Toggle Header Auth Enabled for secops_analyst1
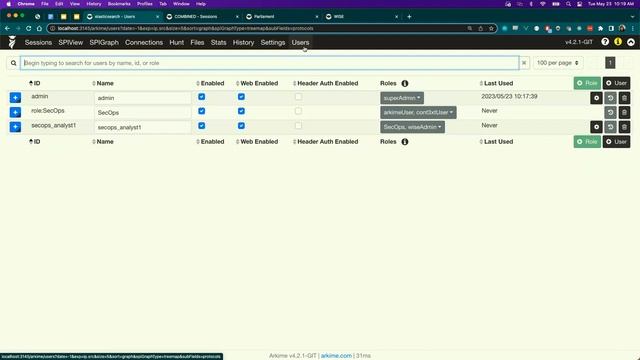 [x=298, y=126]
